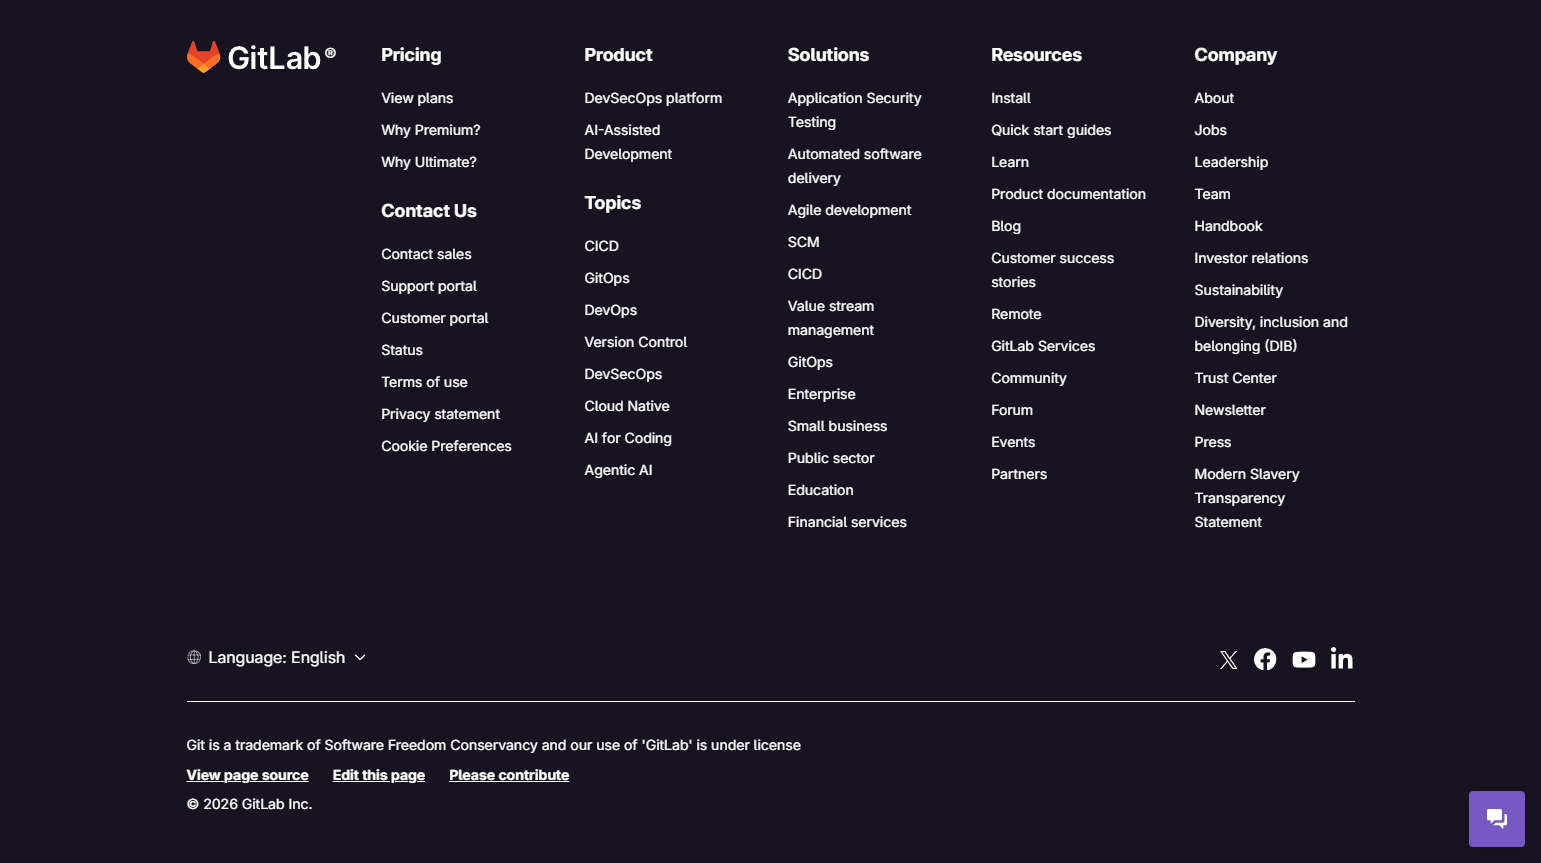Open the Application Security Testing solution
Viewport: 1541px width, 863px height.
click(x=854, y=110)
